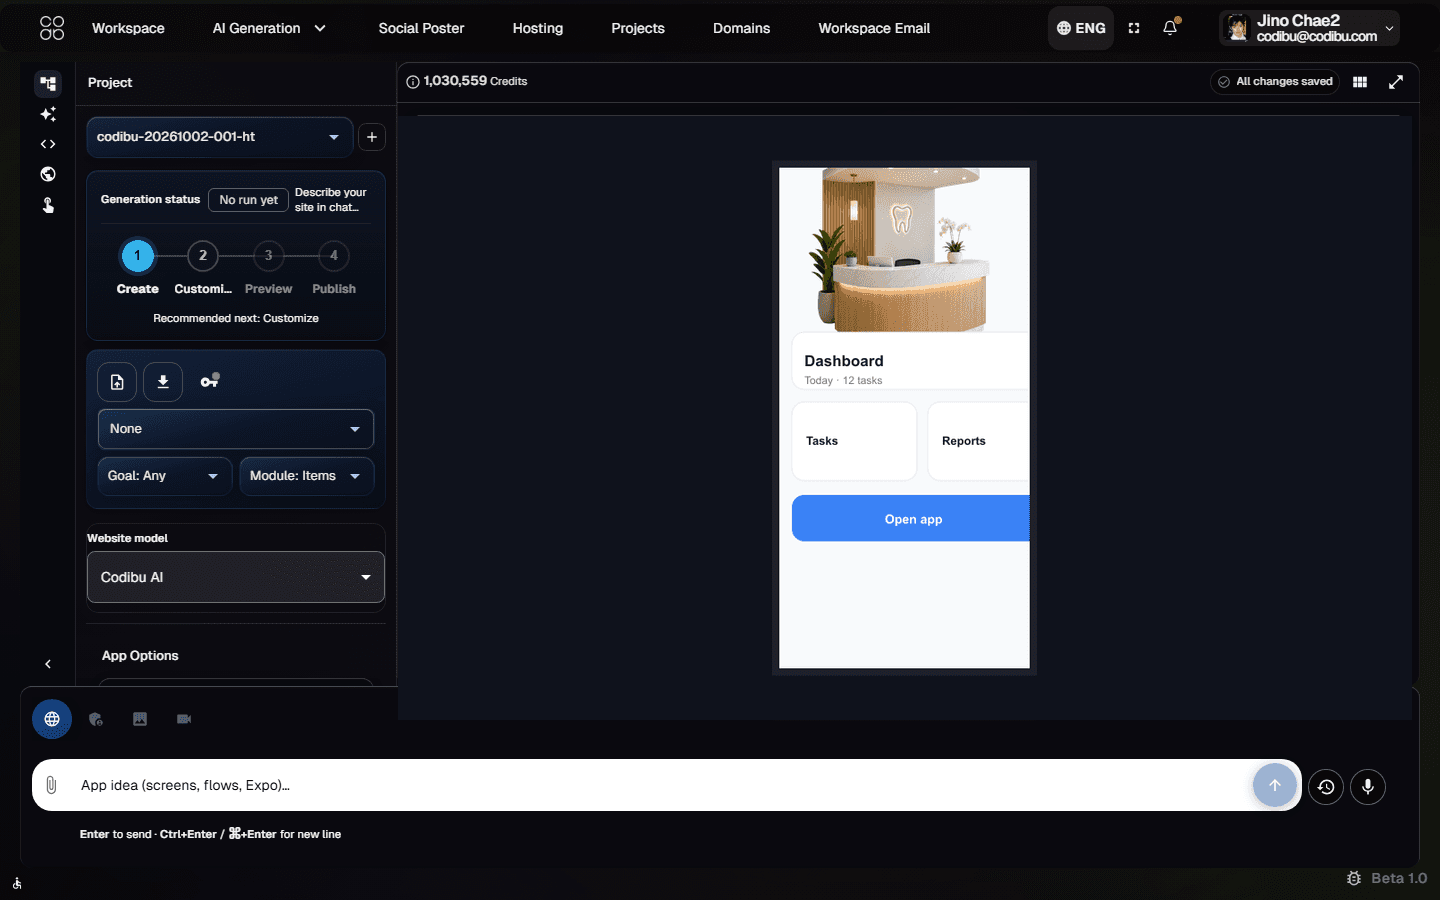Open the code view sidebar icon
1440x900 pixels.
[x=48, y=144]
